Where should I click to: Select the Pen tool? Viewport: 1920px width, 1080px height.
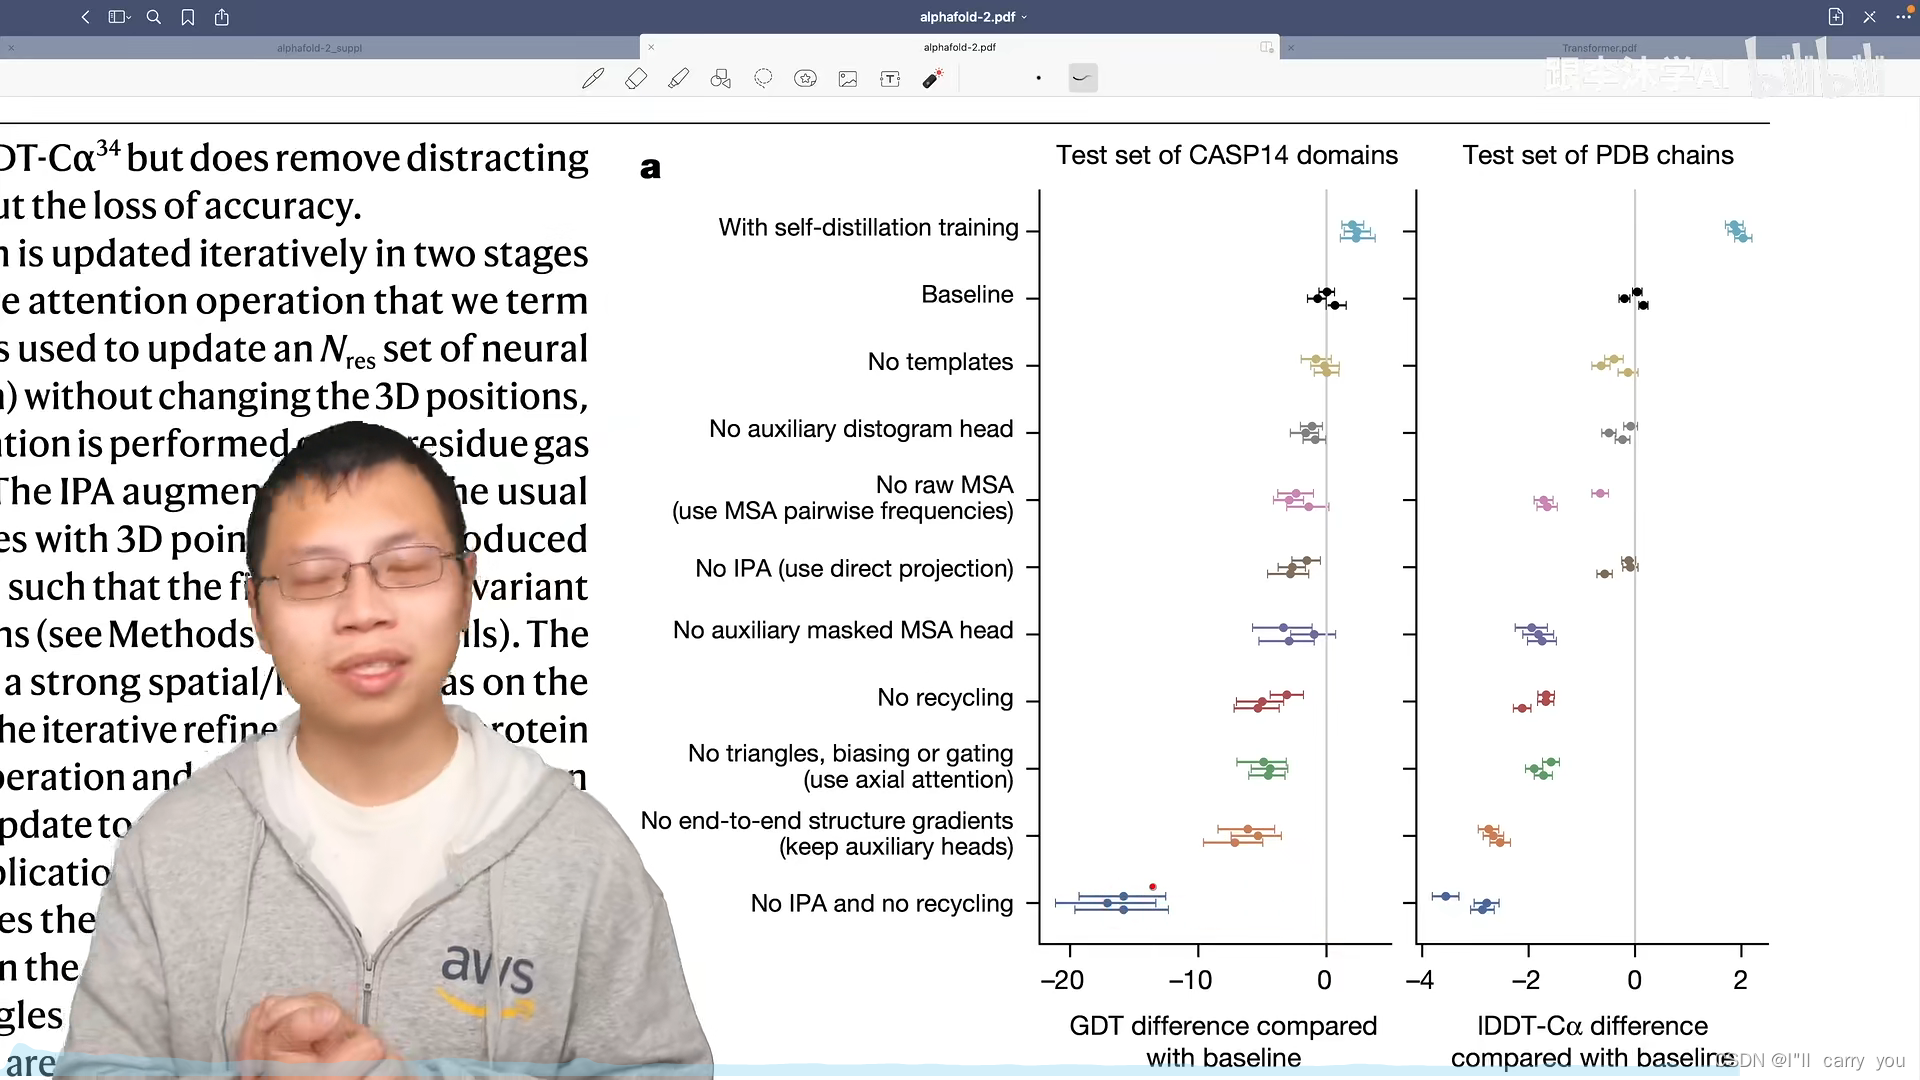(592, 78)
